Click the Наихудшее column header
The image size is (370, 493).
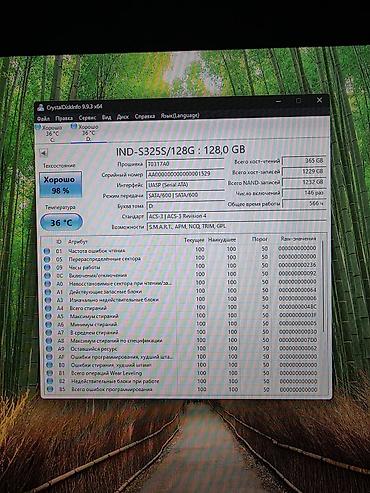(222, 239)
